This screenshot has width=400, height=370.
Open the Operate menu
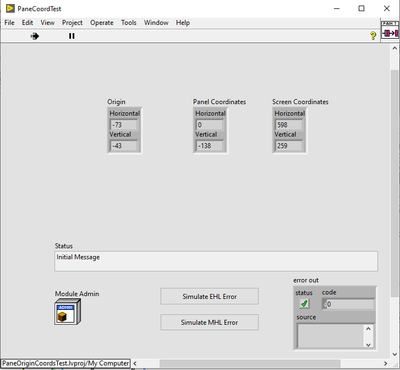102,23
